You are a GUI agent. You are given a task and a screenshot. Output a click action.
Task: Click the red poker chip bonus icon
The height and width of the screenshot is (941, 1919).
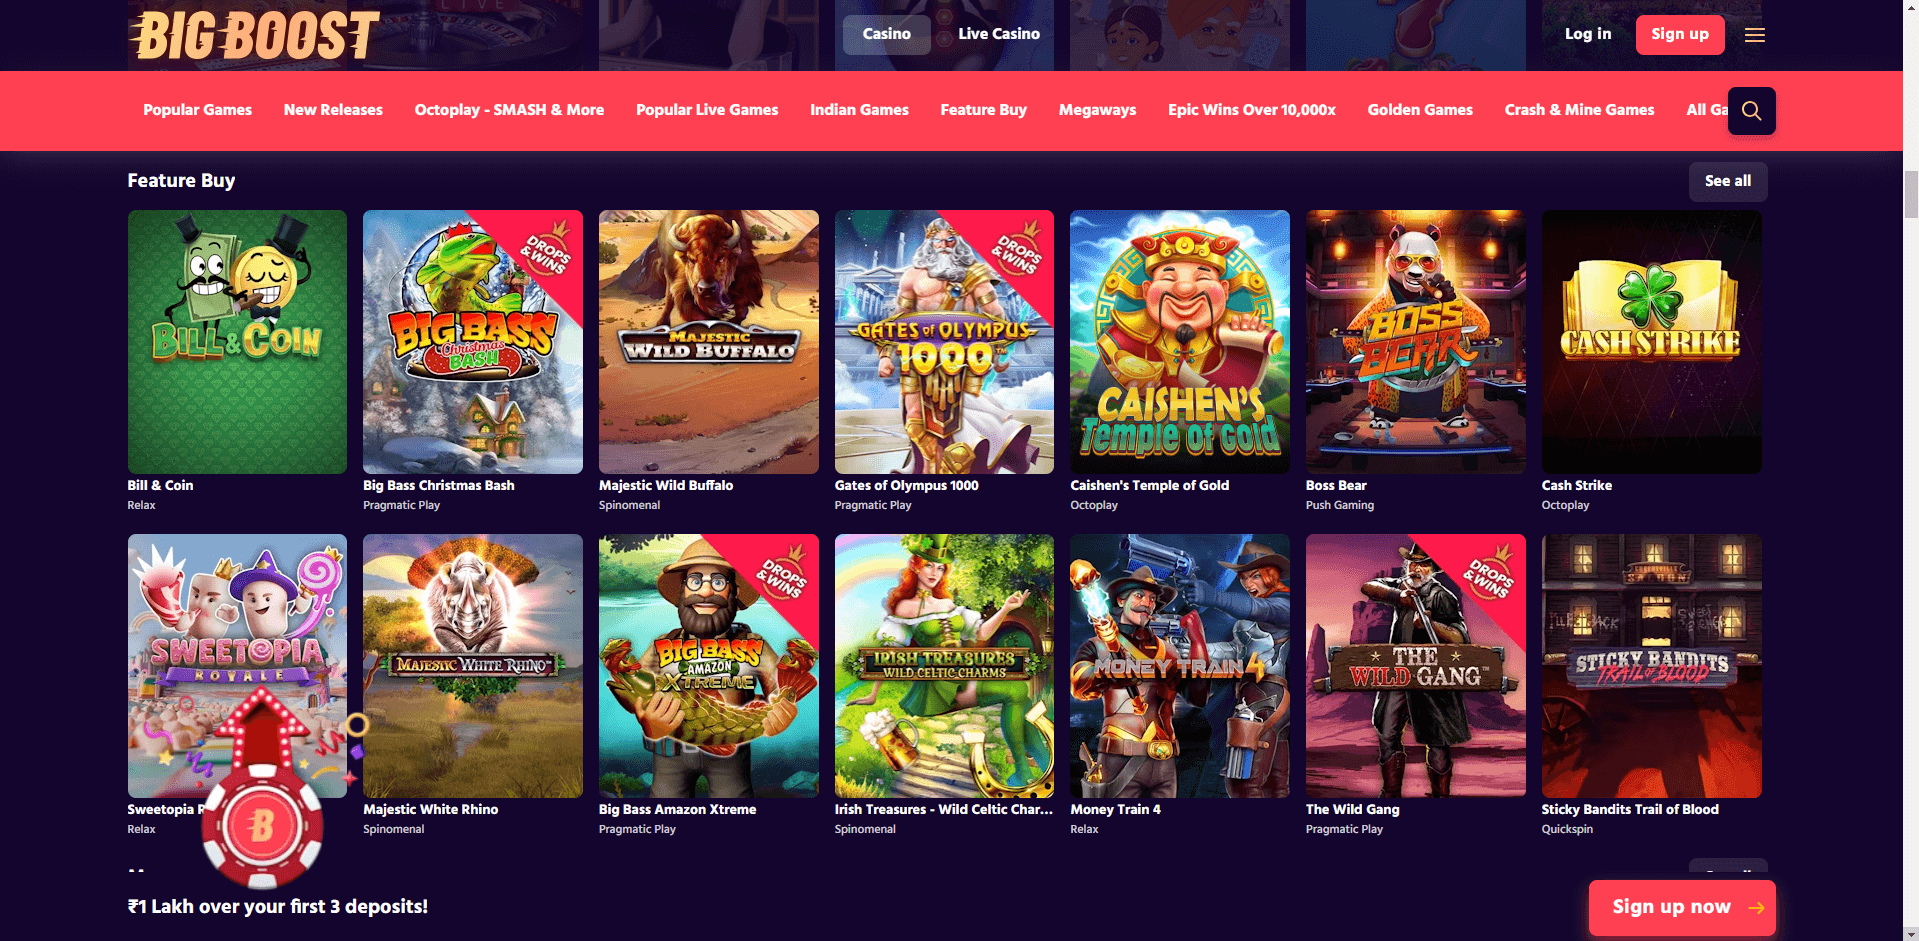click(x=262, y=826)
